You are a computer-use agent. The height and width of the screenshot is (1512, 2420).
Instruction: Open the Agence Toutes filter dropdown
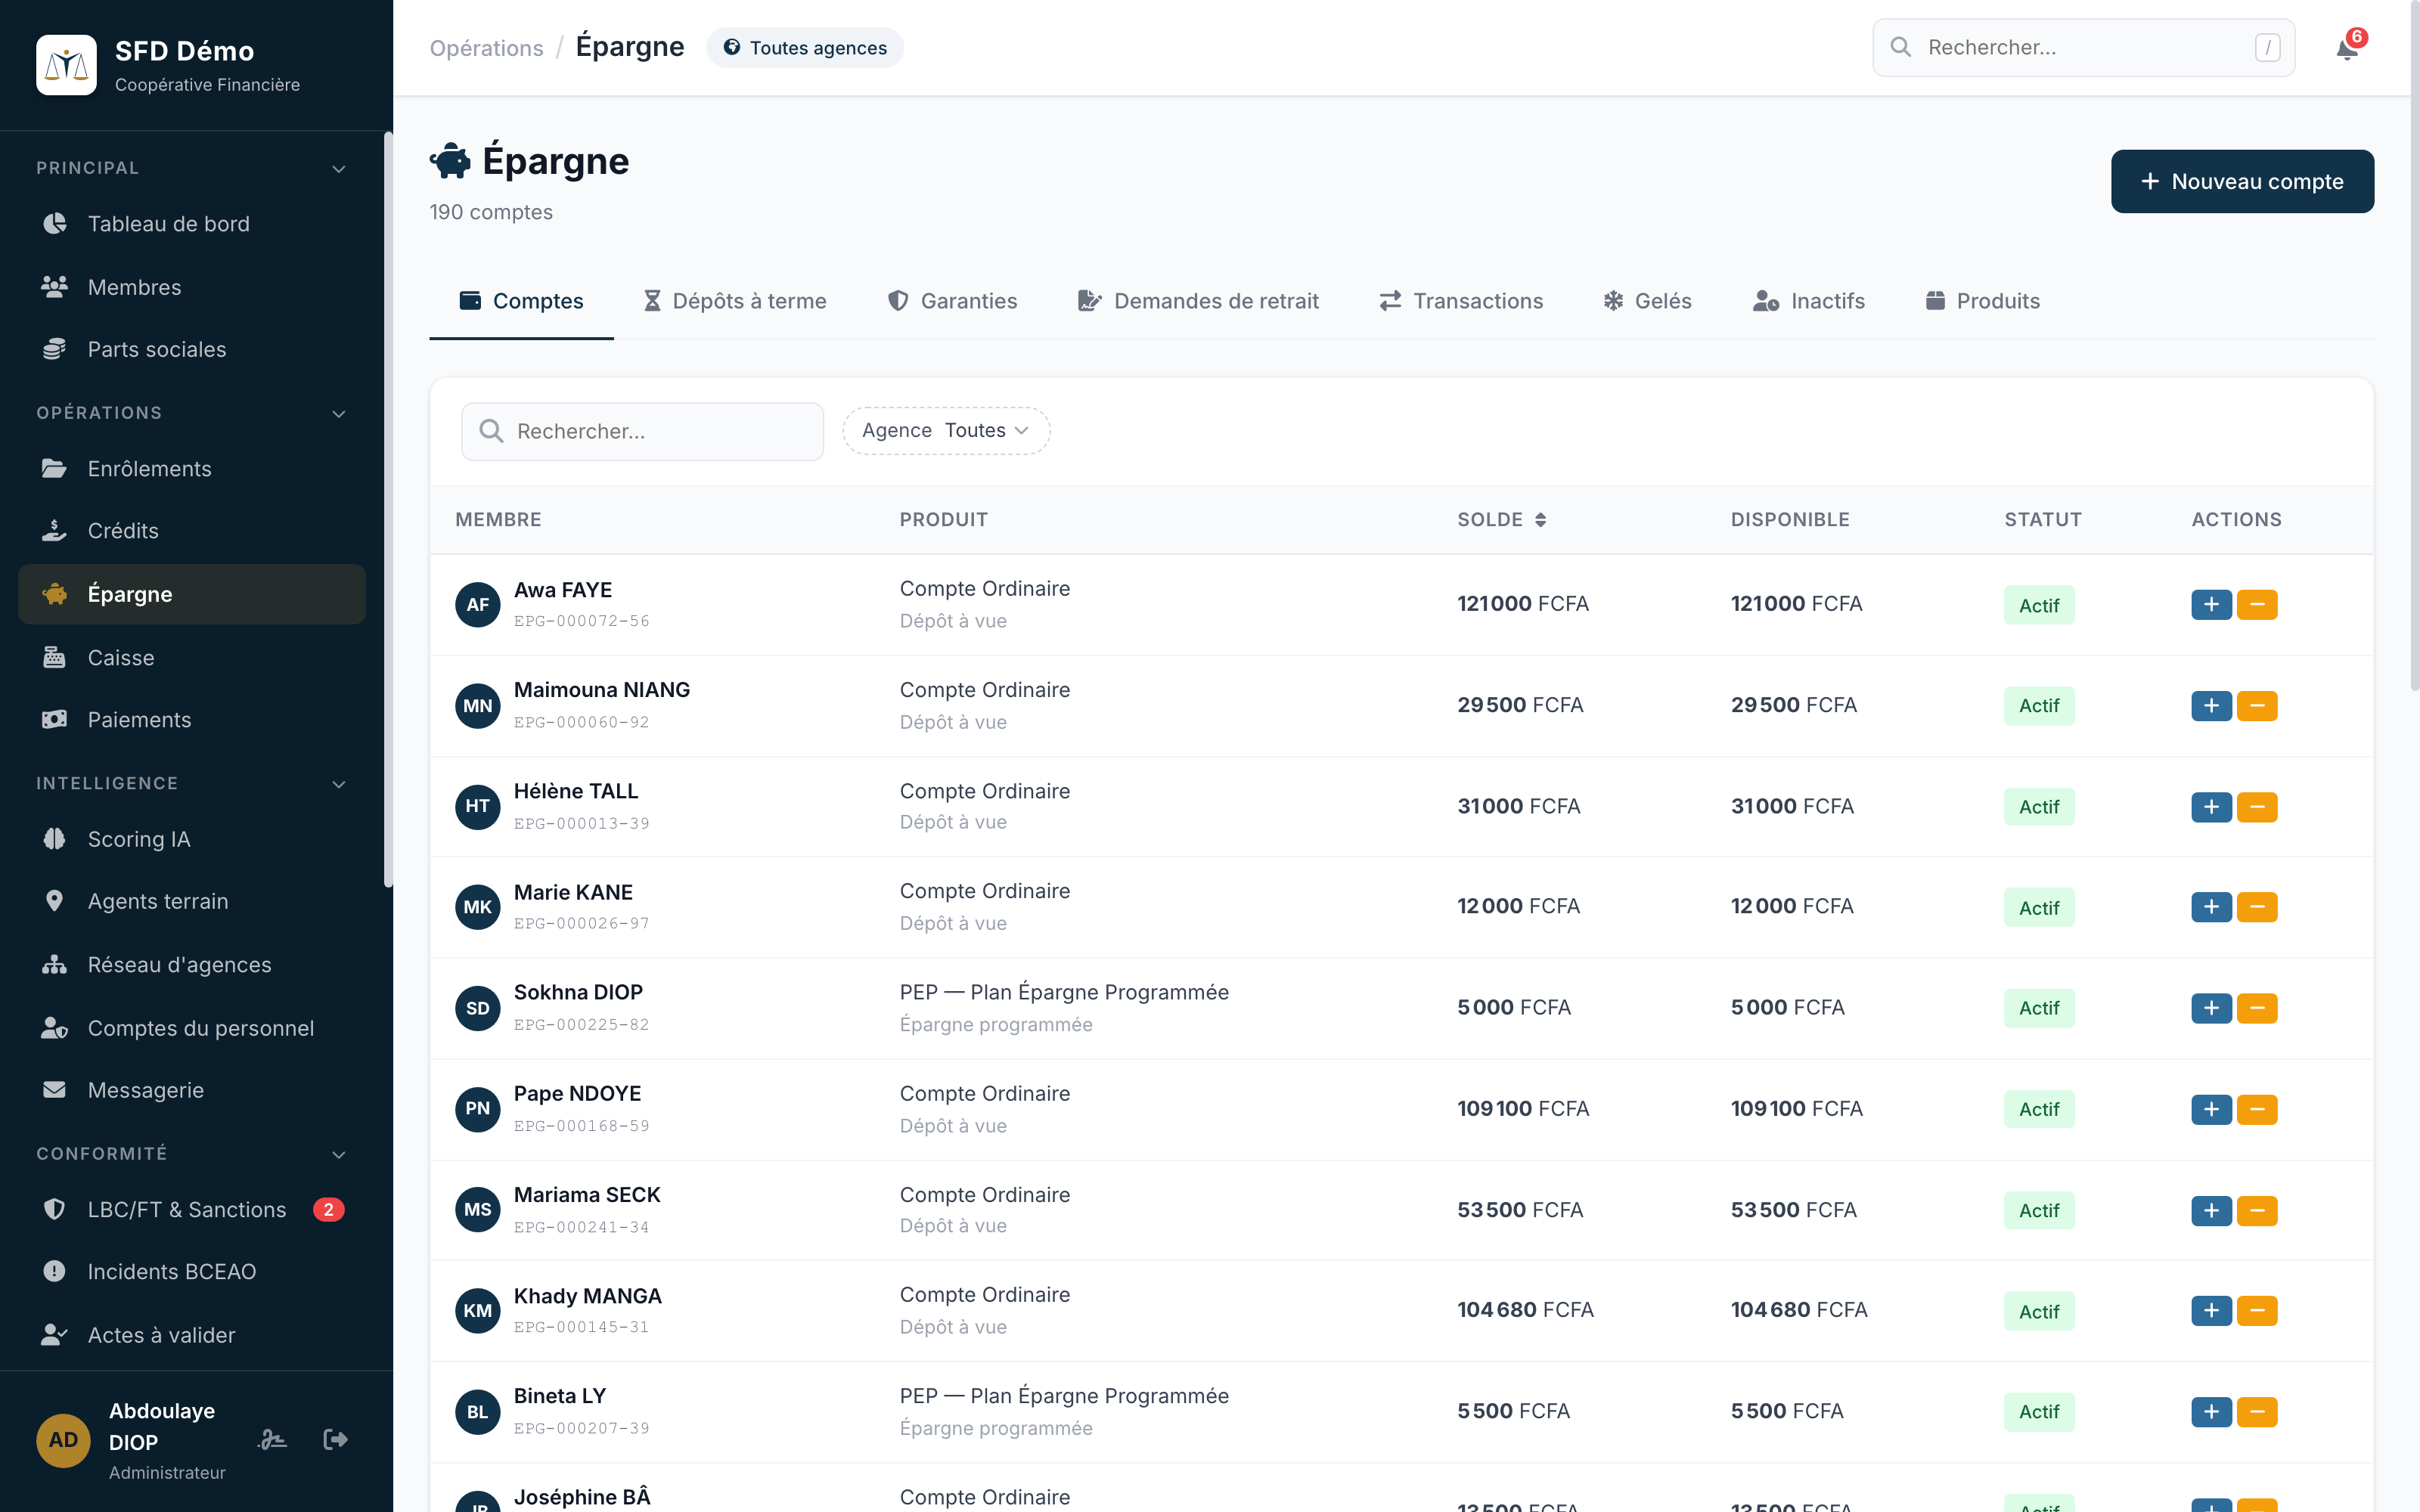coord(945,430)
